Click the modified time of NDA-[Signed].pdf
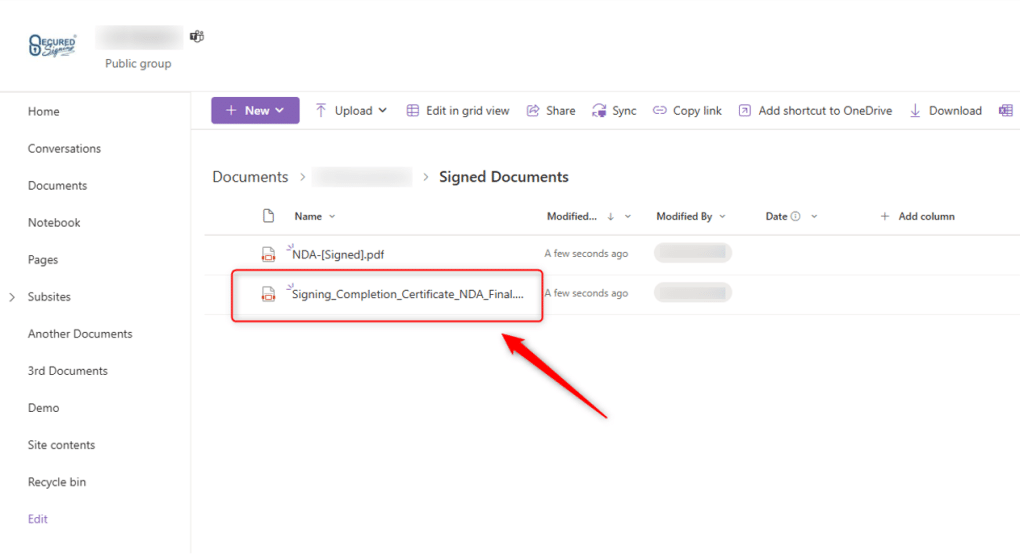Image resolution: width=1024 pixels, height=559 pixels. (586, 253)
